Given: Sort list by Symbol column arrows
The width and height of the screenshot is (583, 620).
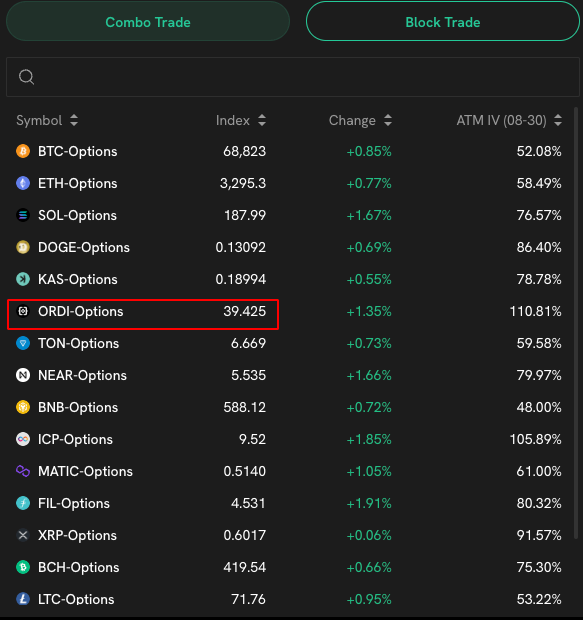Looking at the screenshot, I should click(74, 120).
